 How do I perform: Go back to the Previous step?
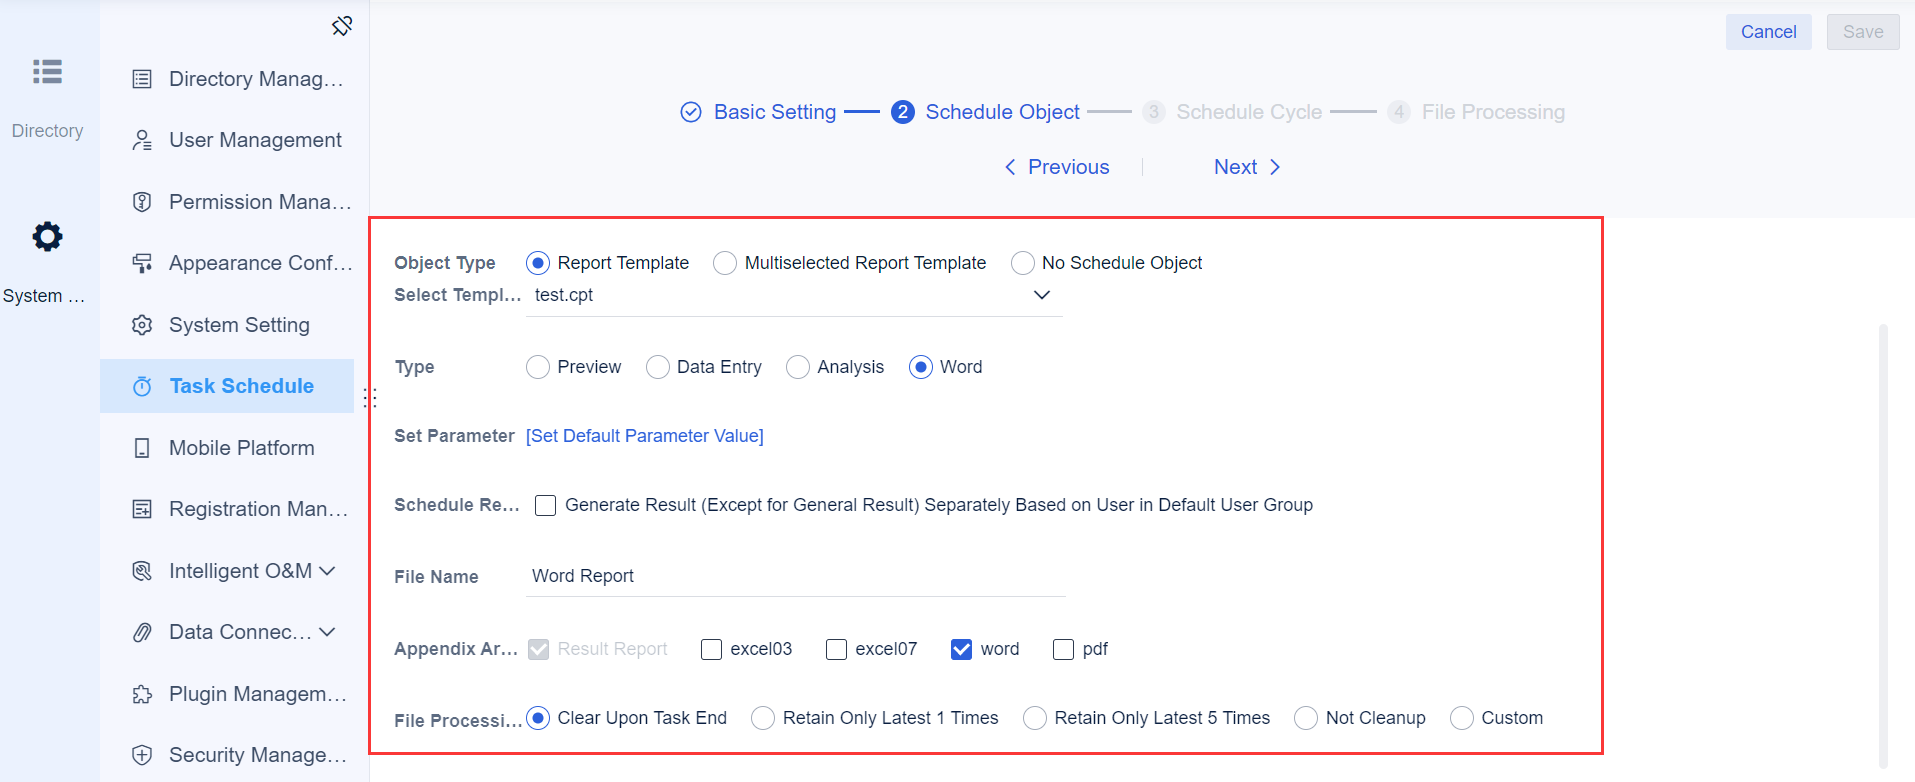1057,167
